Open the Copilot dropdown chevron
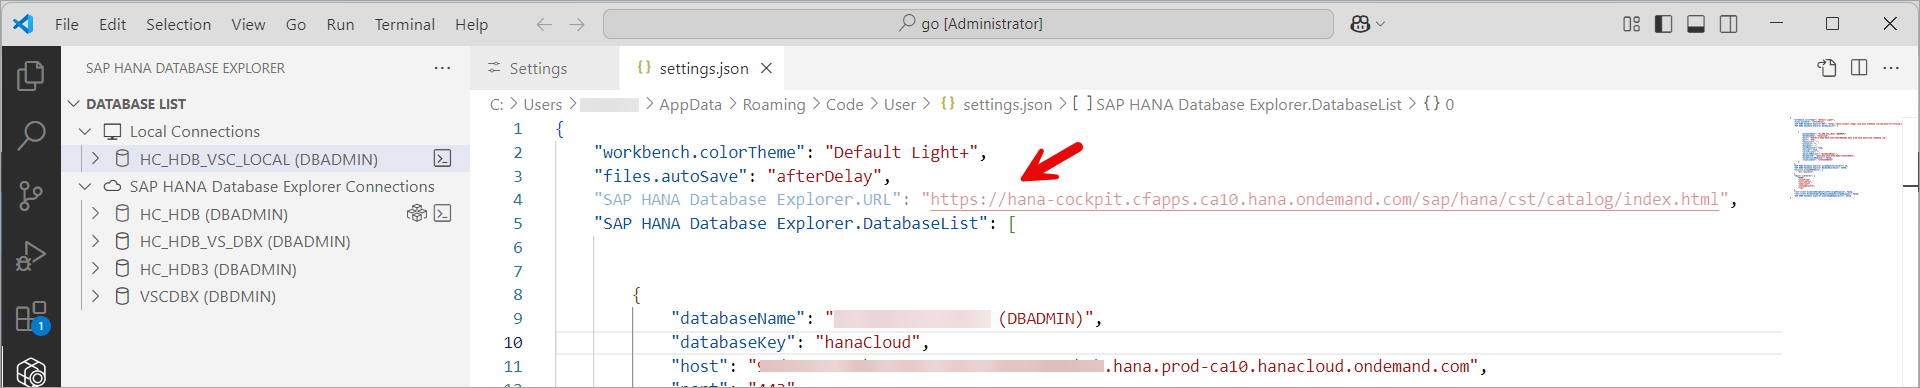Viewport: 1920px width, 388px height. click(x=1381, y=24)
